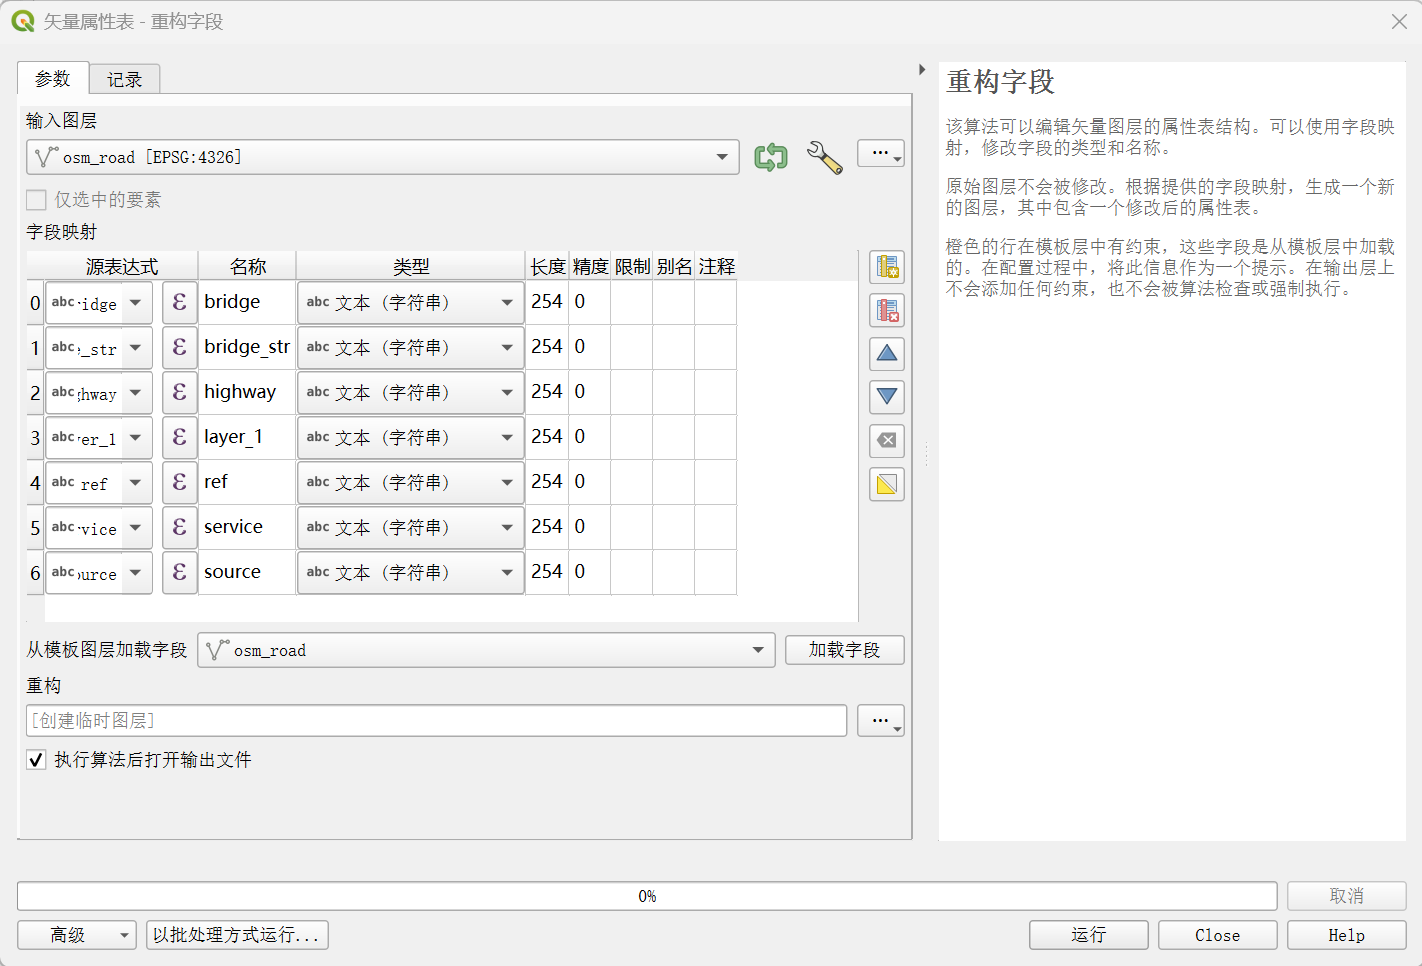Click the invert selection icon
The height and width of the screenshot is (966, 1422).
point(887,484)
